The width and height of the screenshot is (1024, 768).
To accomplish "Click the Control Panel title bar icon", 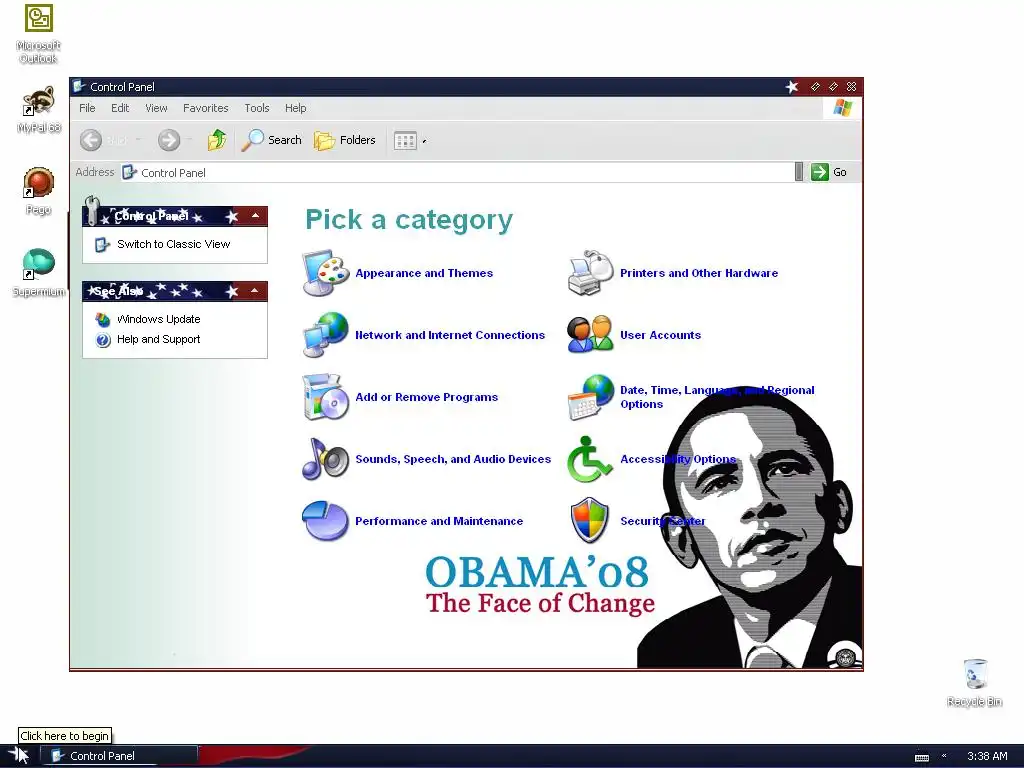I will click(79, 86).
